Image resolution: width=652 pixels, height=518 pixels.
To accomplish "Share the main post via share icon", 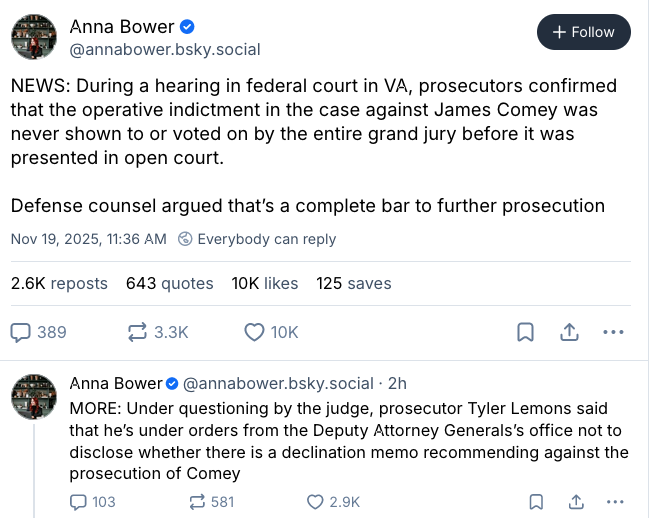I will [569, 332].
